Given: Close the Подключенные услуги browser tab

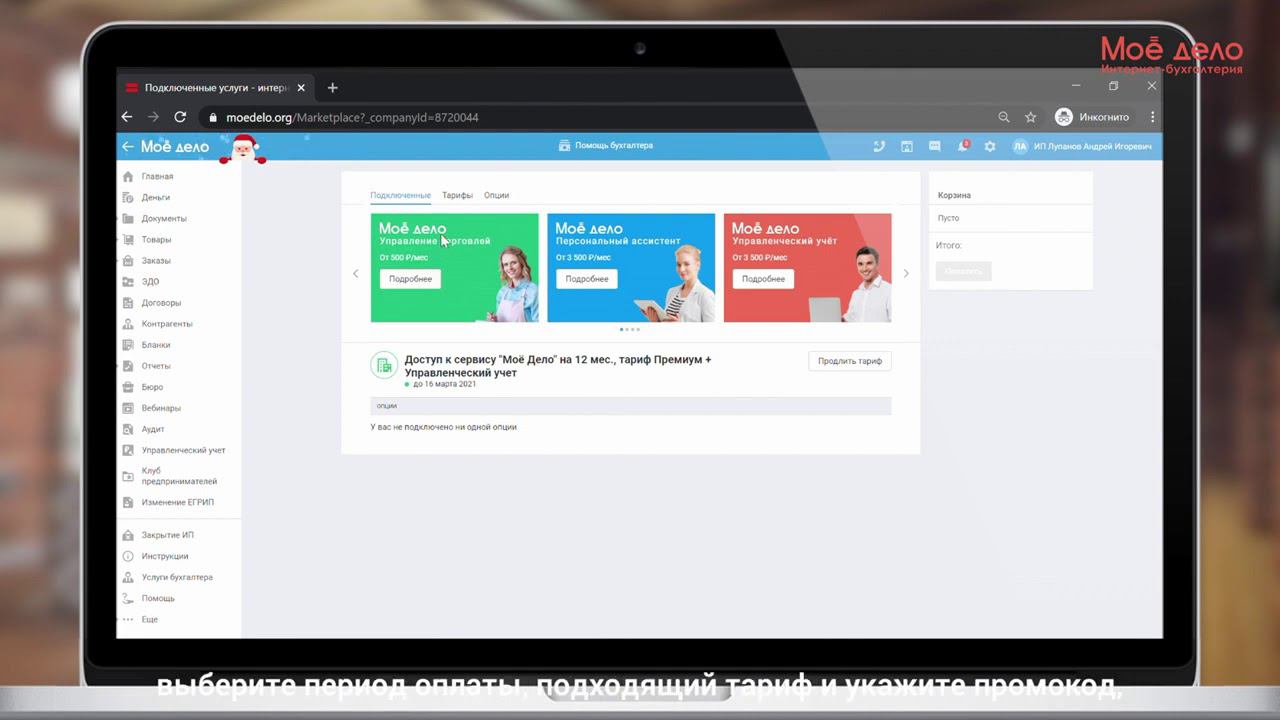Looking at the screenshot, I should [x=301, y=88].
